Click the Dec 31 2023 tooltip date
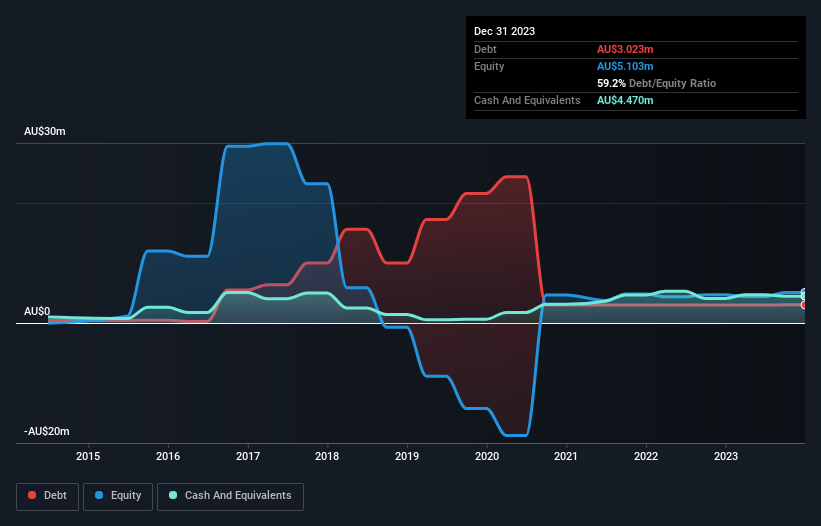 coord(504,31)
